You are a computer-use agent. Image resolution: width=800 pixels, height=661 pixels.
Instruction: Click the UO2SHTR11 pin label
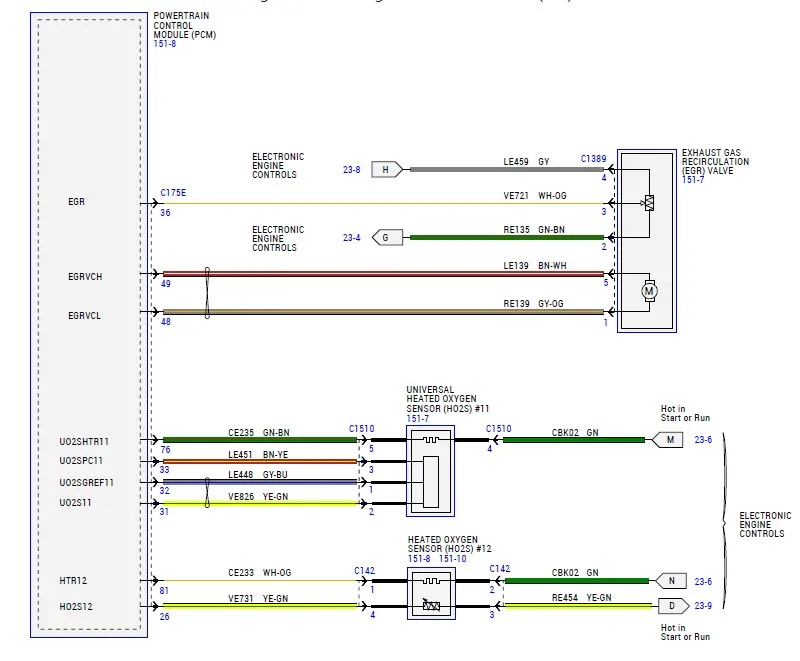tap(84, 441)
